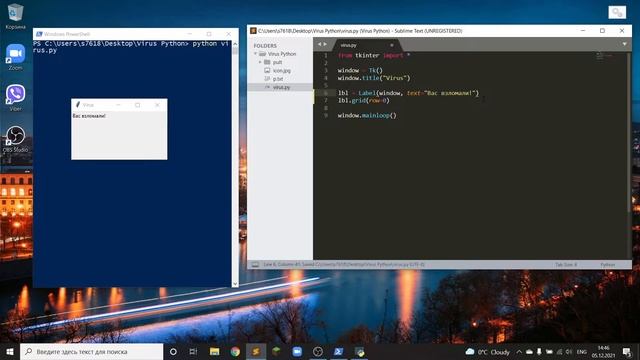This screenshot has width=640, height=360.
Task: Open the taskbar clock and date
Action: [x=604, y=352]
